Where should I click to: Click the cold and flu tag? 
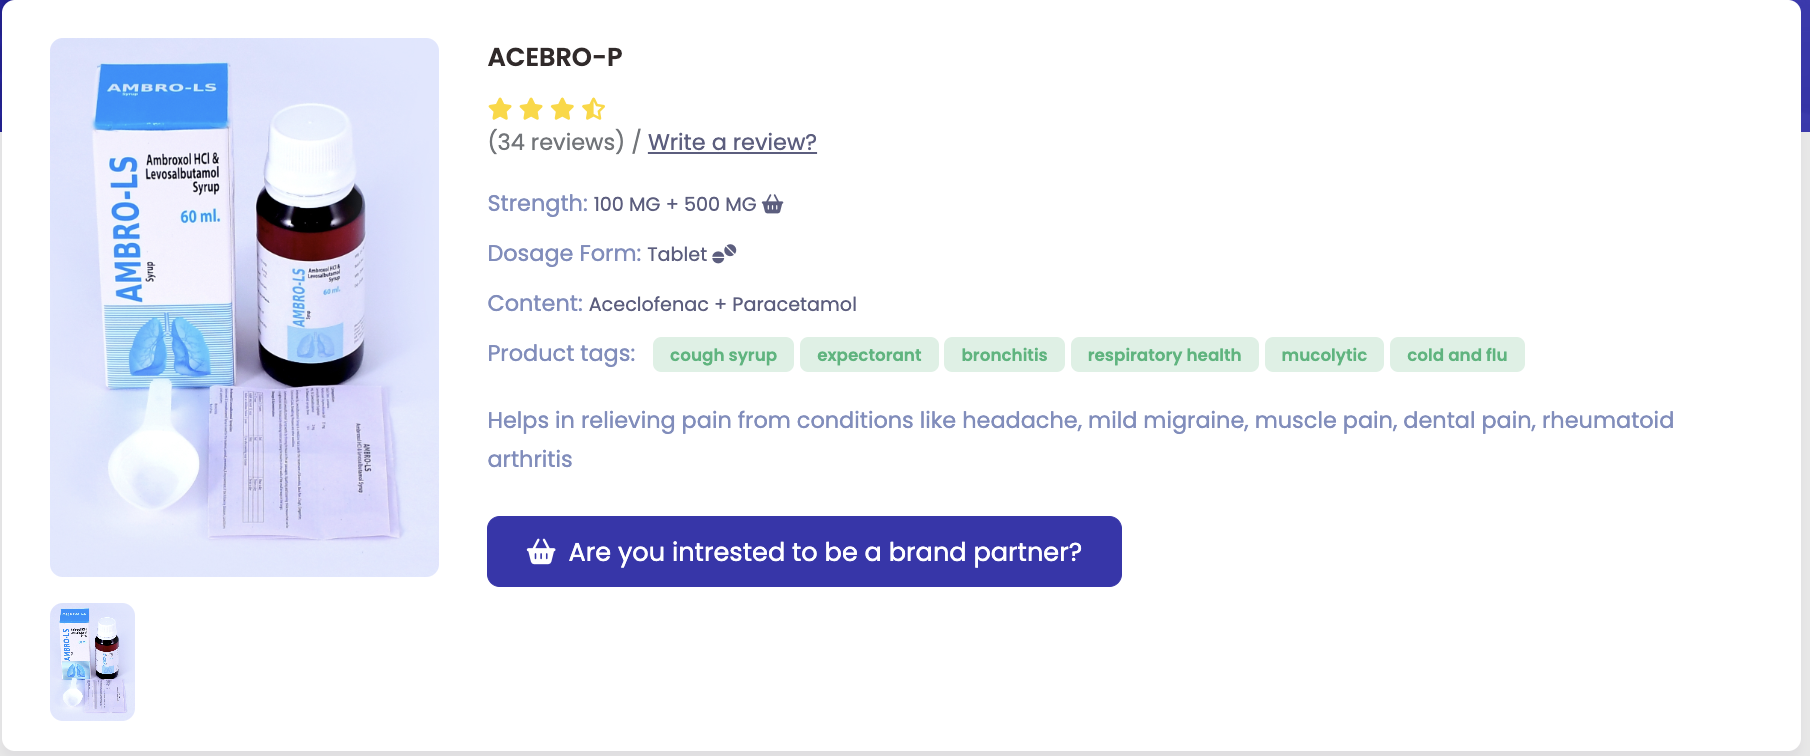click(x=1457, y=354)
